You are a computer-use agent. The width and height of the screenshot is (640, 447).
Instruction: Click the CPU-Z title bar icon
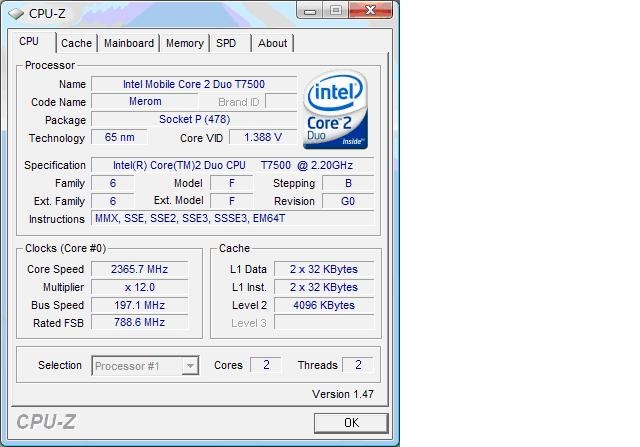(16, 14)
